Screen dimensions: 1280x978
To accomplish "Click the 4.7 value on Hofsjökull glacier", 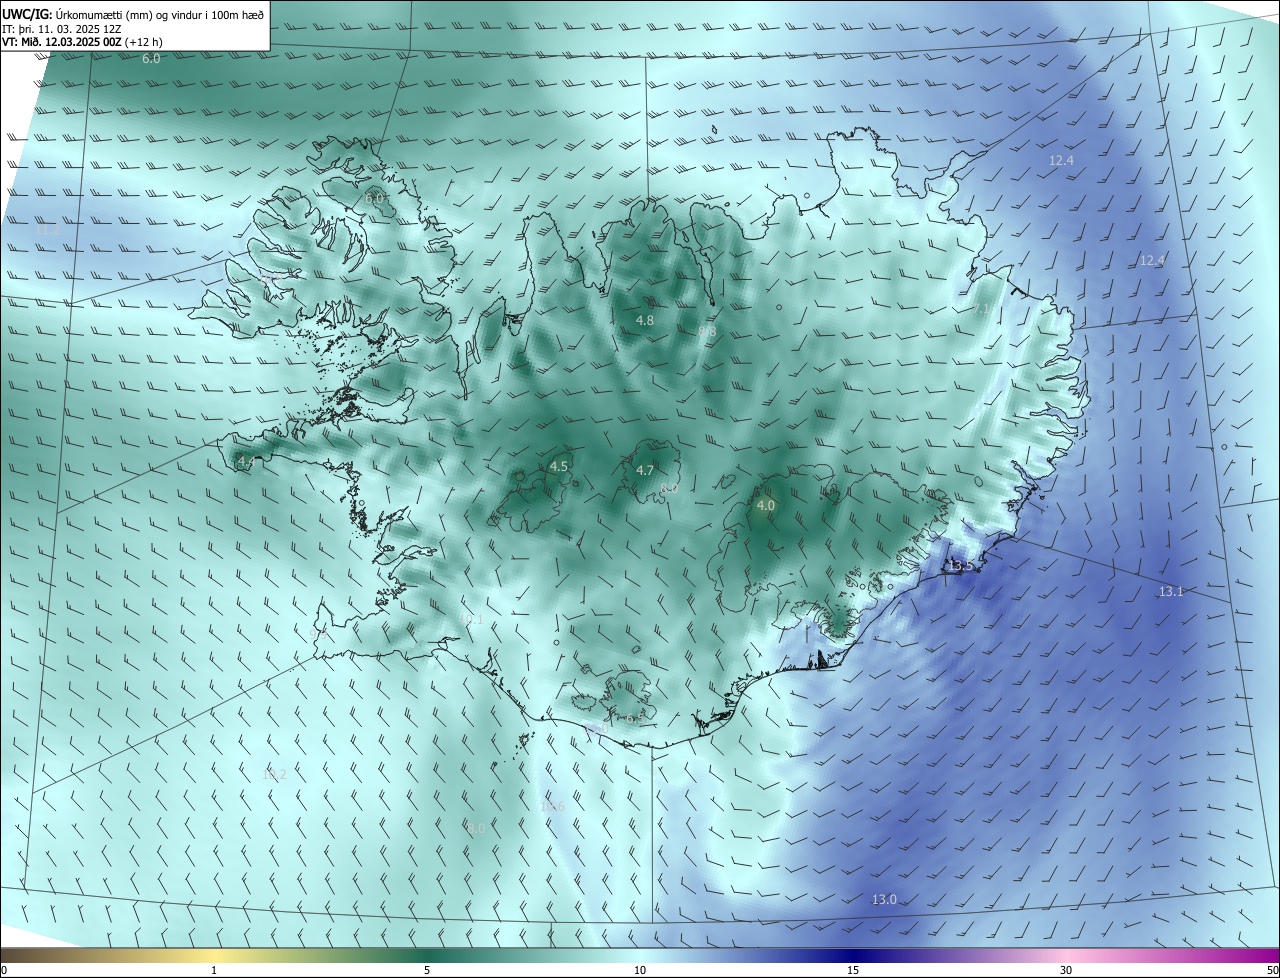I will click(645, 470).
